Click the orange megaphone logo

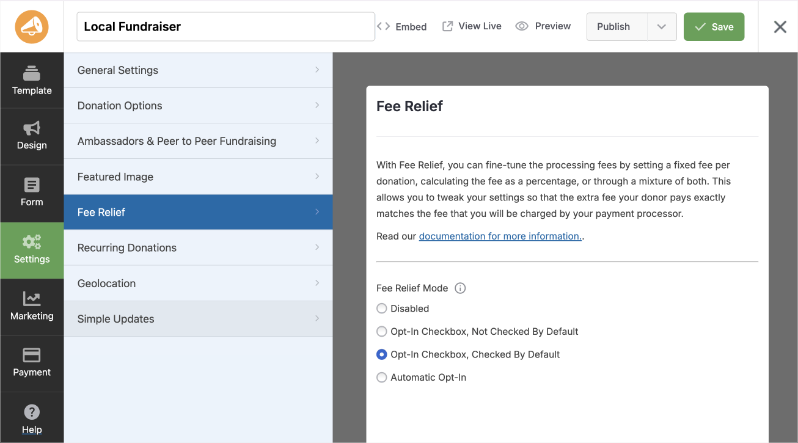tap(32, 26)
